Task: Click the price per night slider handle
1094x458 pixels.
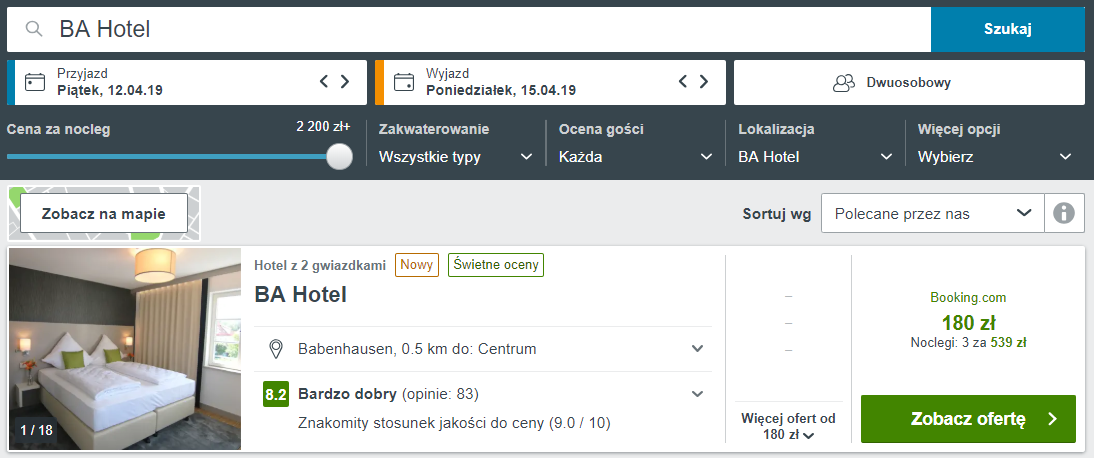Action: click(x=340, y=156)
